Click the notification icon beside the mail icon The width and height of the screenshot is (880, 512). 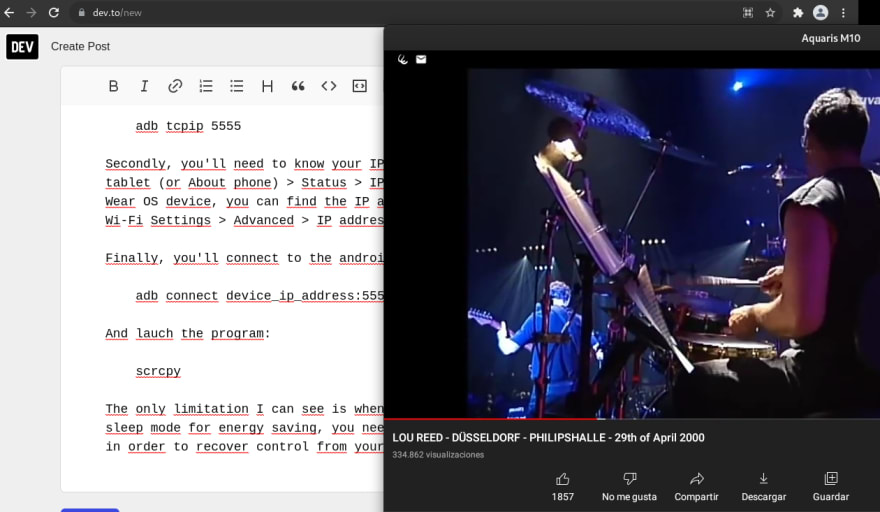point(402,60)
